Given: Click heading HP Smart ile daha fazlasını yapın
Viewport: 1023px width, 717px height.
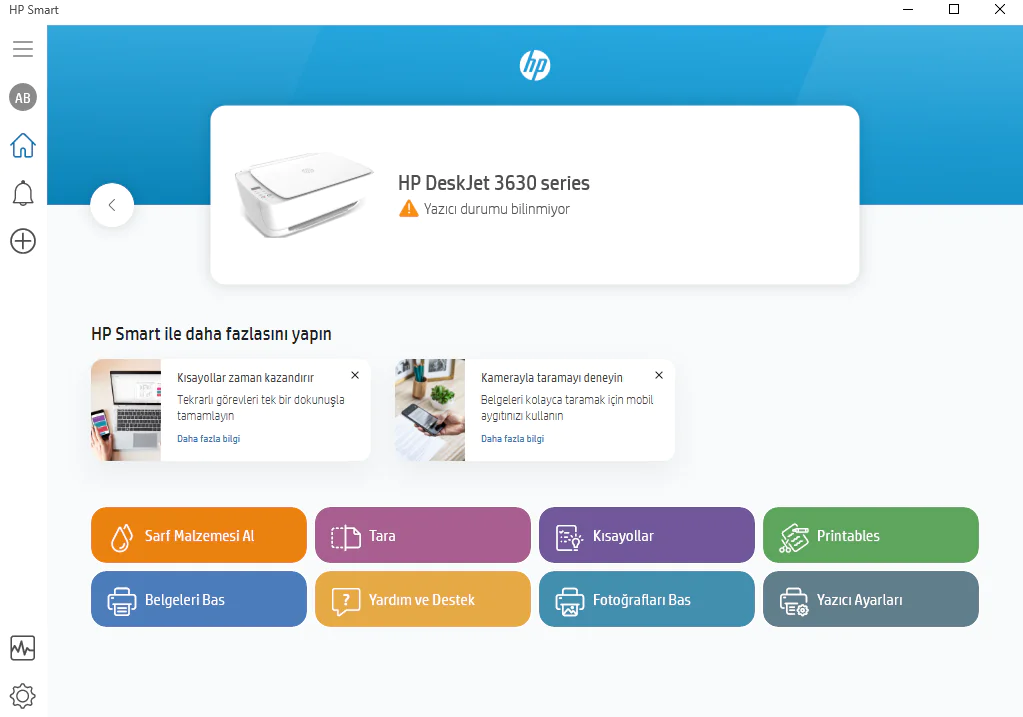Looking at the screenshot, I should coord(211,334).
